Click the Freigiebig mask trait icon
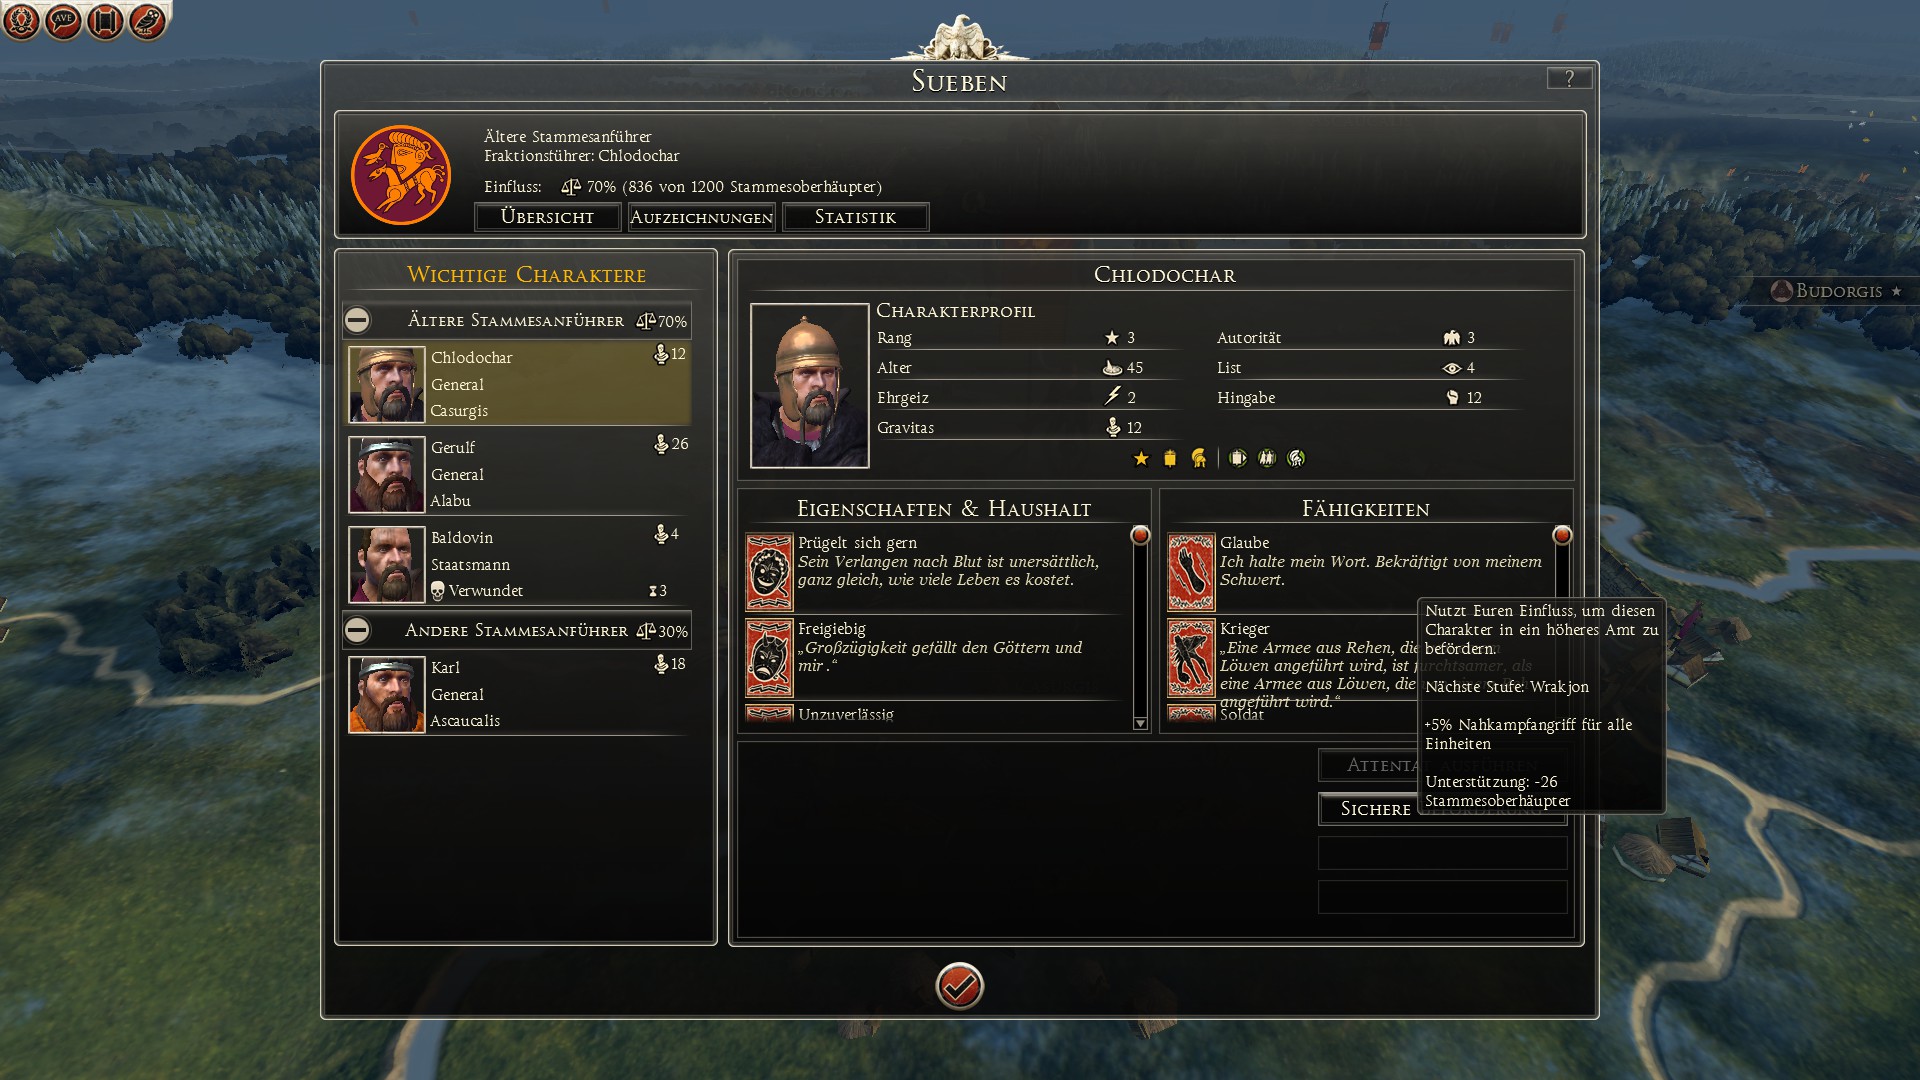This screenshot has height=1080, width=1920. click(x=769, y=658)
